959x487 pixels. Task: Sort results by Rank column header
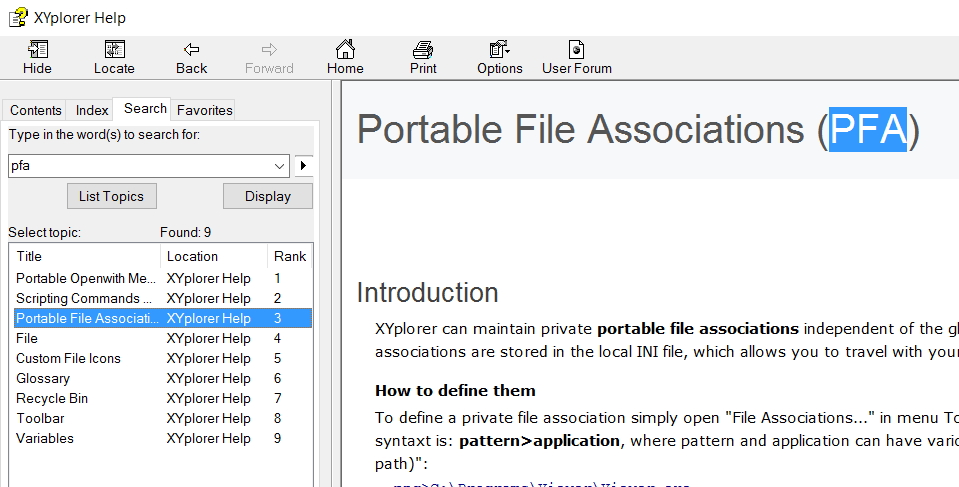pyautogui.click(x=289, y=256)
